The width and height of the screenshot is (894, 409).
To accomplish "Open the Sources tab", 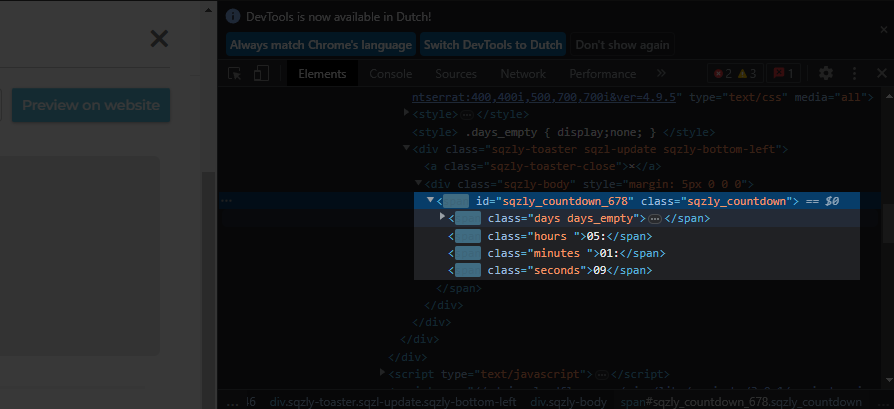I will coord(456,74).
